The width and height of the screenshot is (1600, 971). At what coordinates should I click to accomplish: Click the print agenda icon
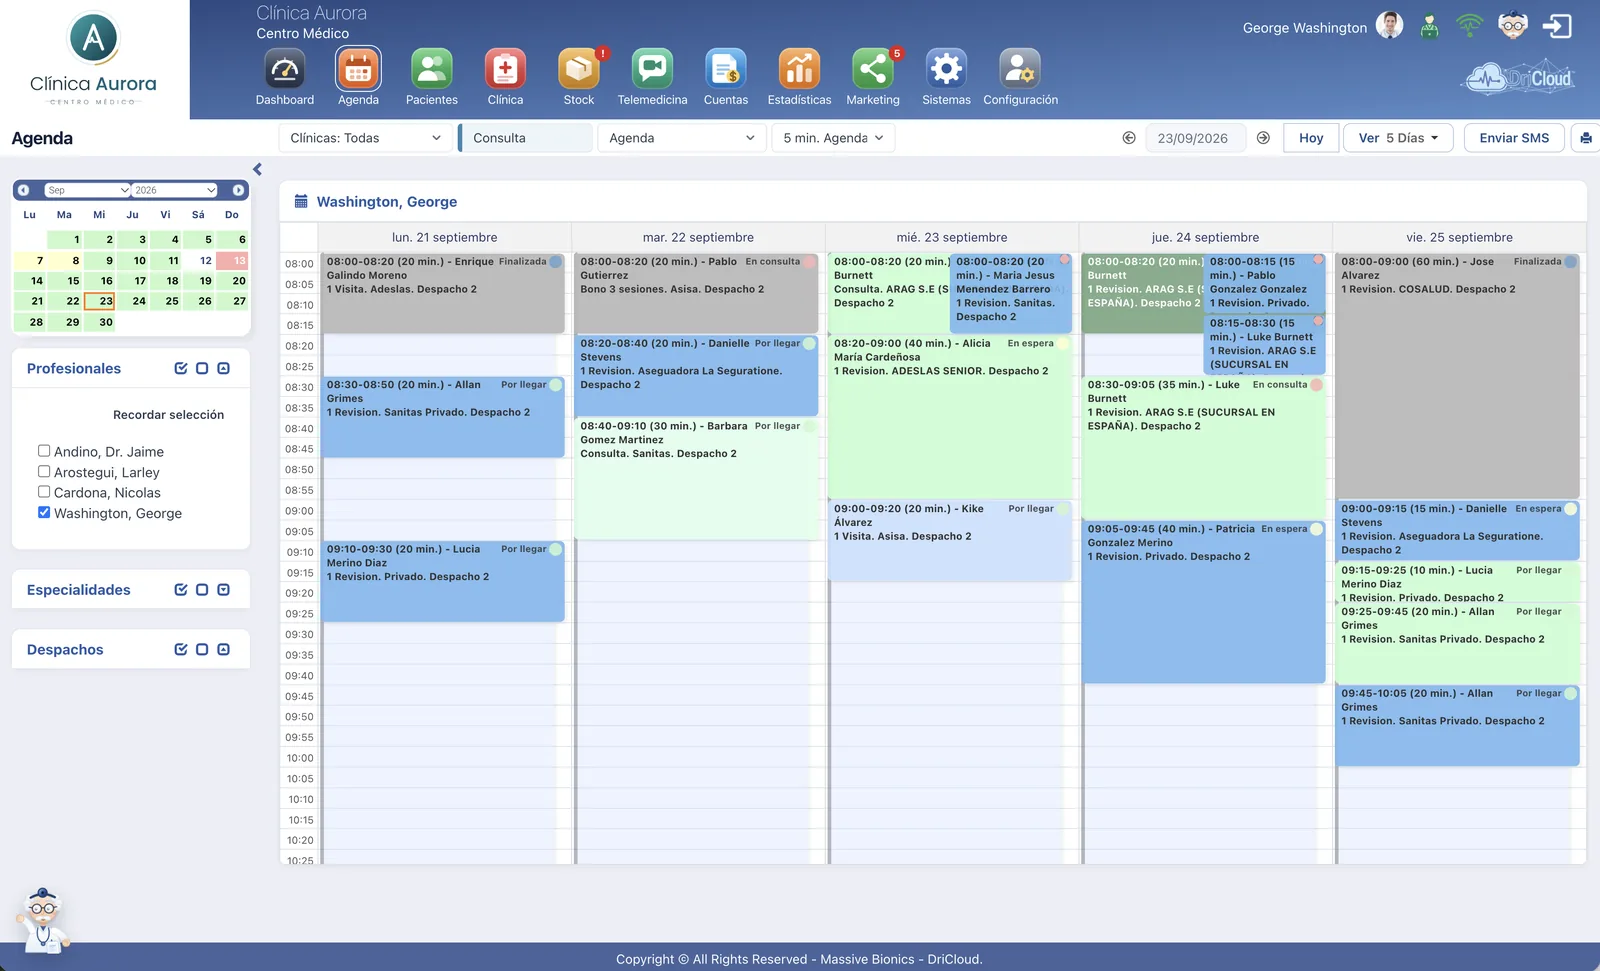1586,138
